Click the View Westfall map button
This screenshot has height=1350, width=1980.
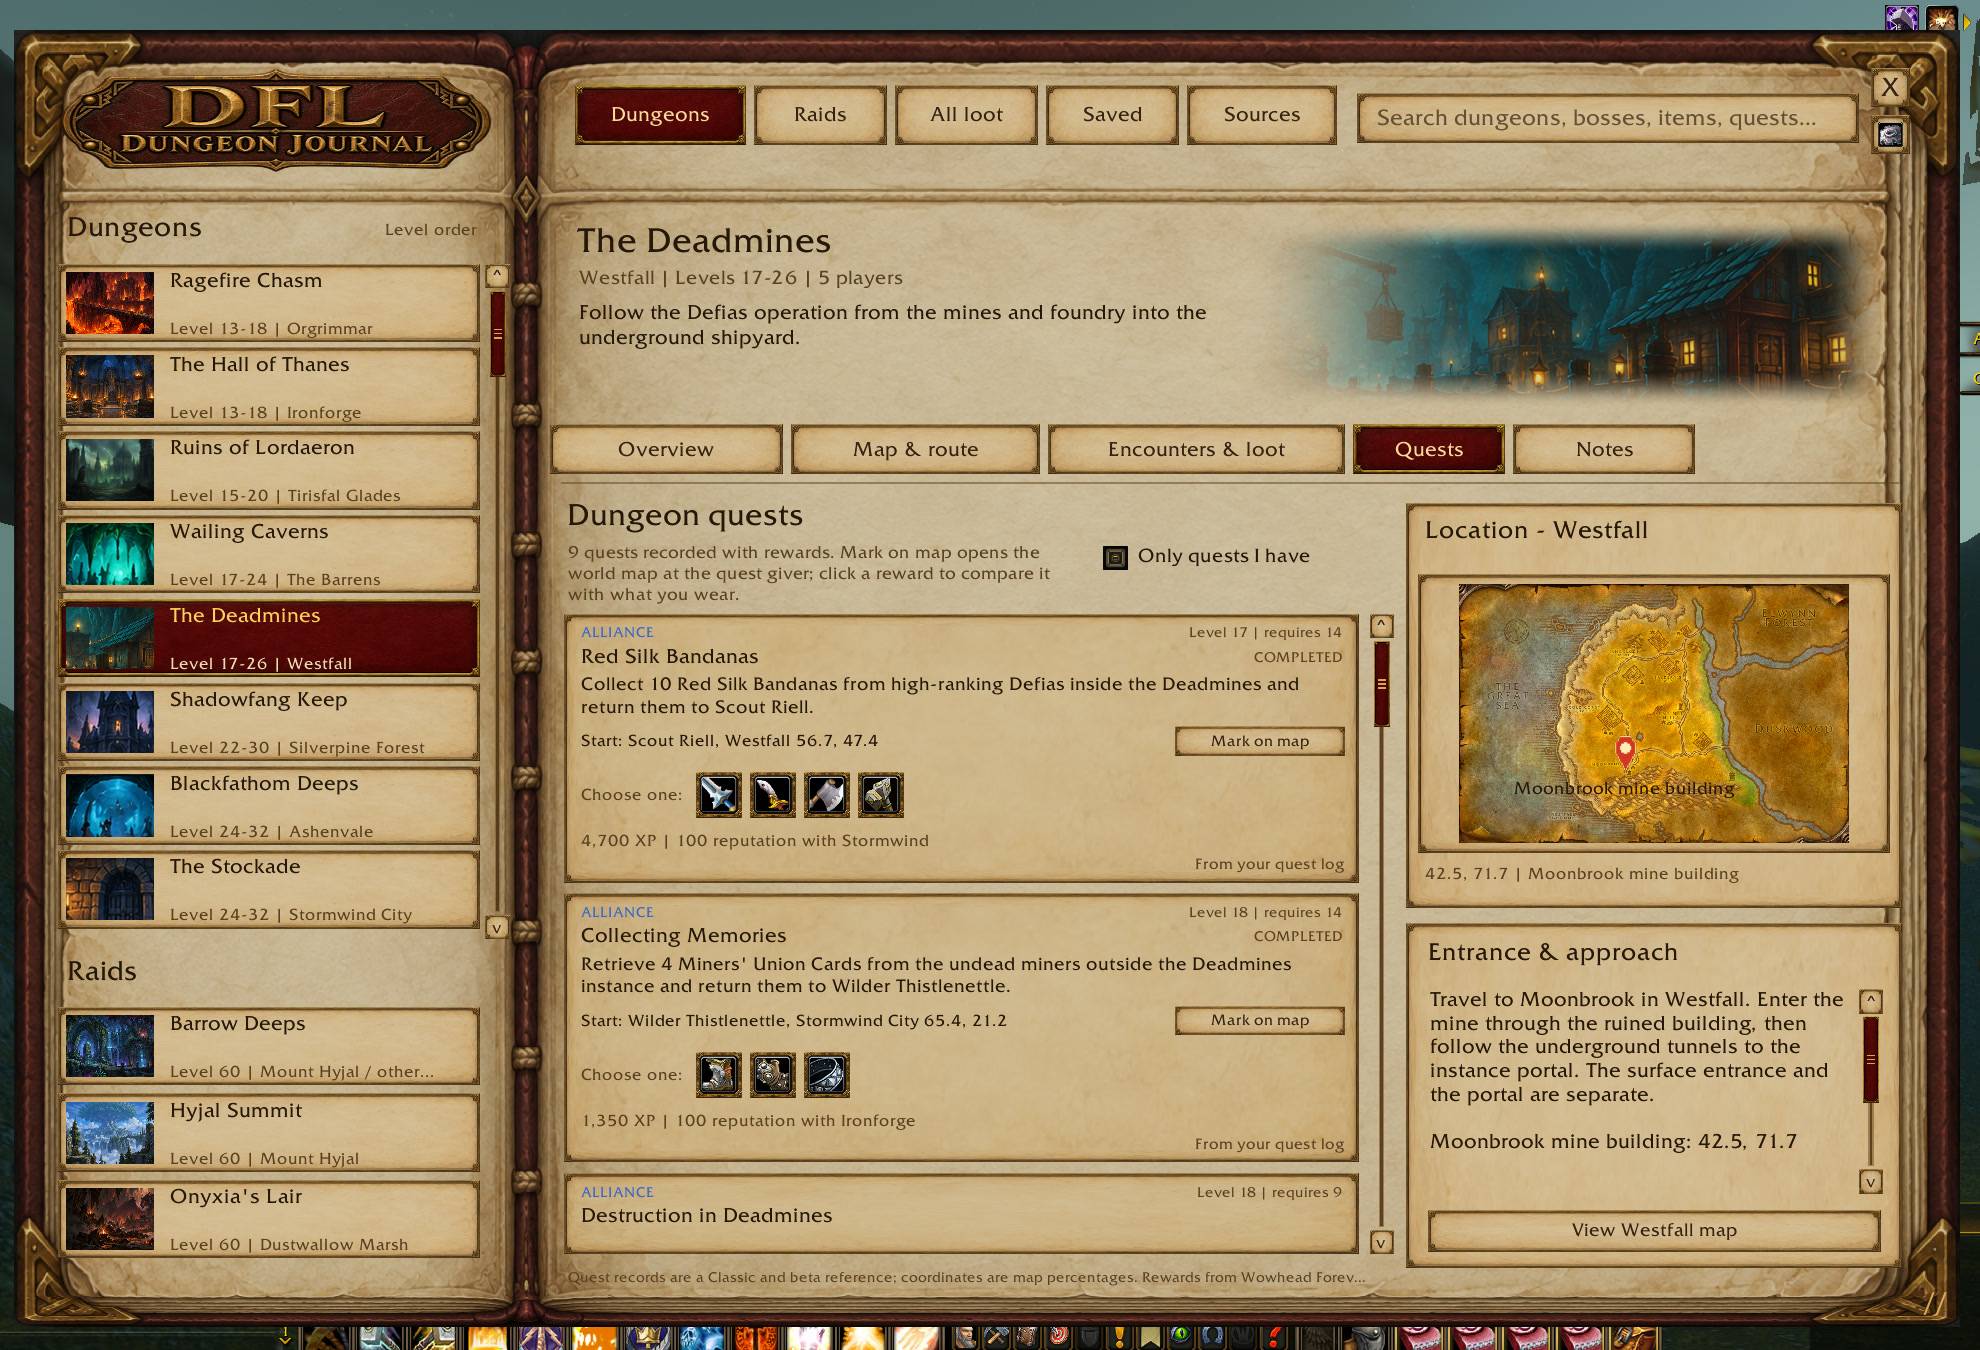1654,1230
